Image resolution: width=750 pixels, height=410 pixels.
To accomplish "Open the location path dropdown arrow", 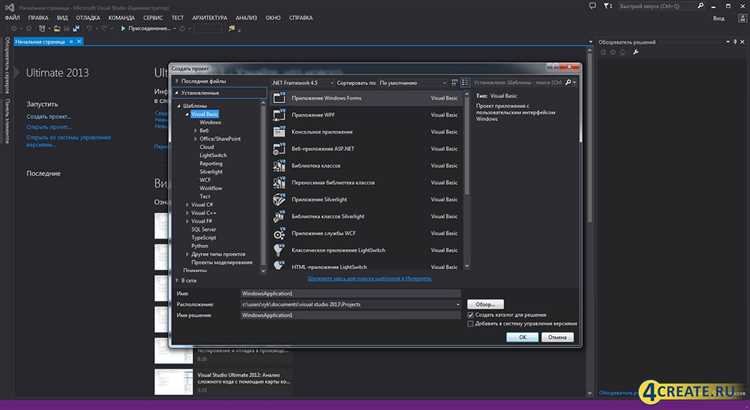I will [458, 304].
